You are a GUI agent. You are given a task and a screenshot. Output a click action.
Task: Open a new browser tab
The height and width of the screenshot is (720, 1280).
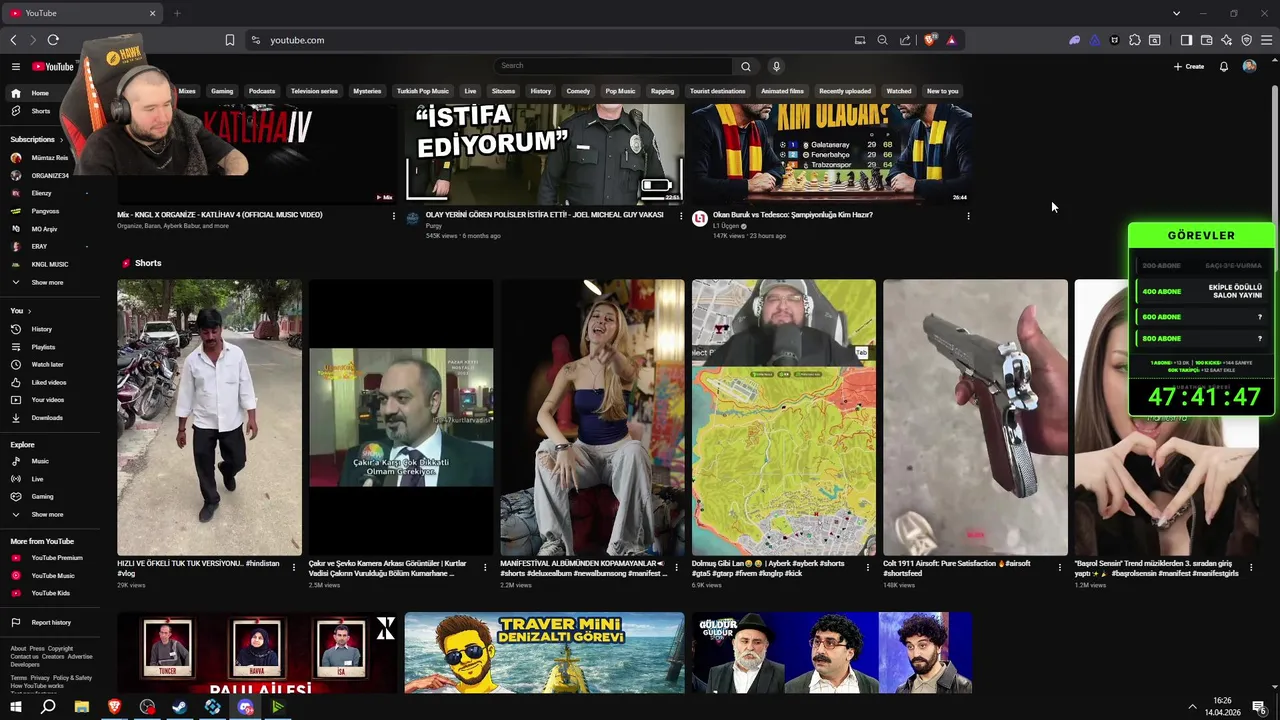tap(177, 13)
